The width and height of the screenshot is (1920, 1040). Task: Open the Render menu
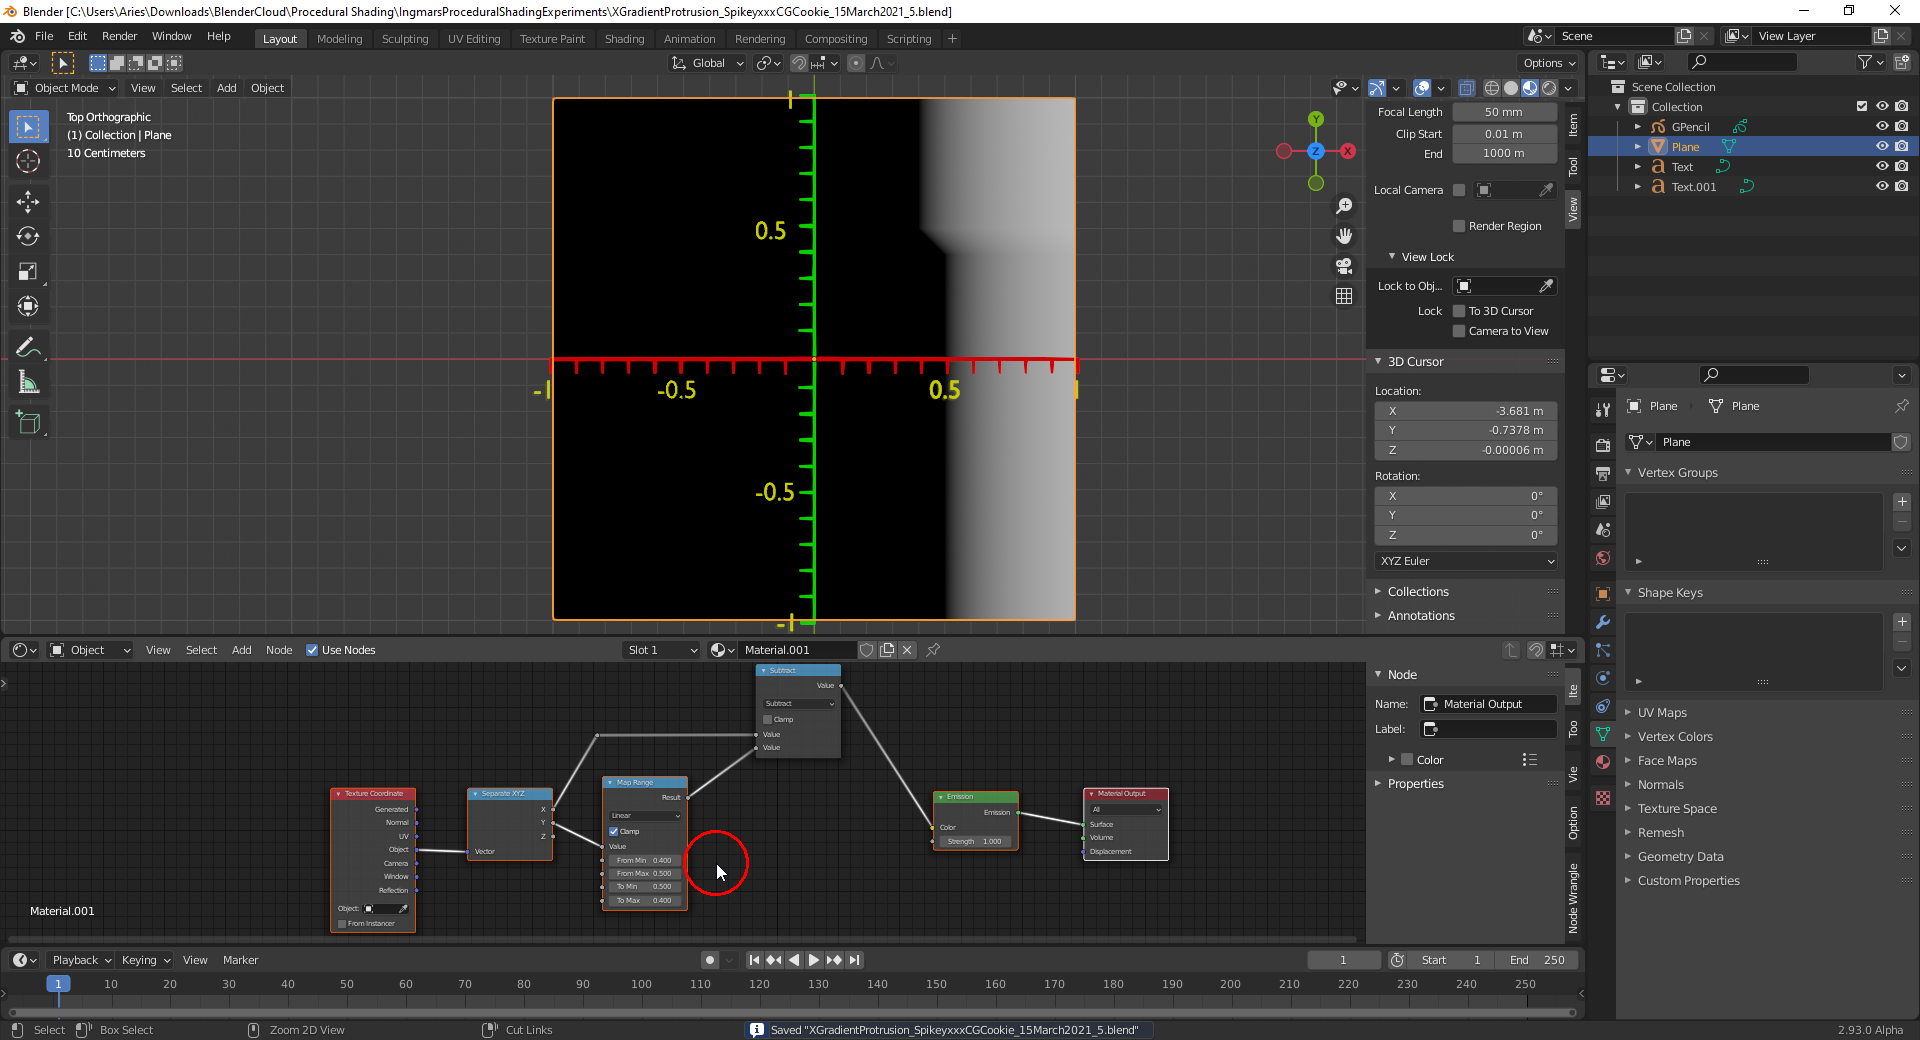click(119, 36)
